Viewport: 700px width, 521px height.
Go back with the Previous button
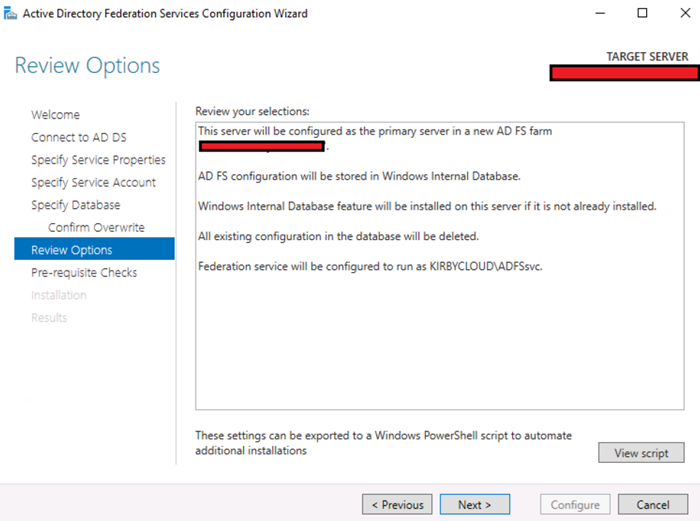point(397,504)
